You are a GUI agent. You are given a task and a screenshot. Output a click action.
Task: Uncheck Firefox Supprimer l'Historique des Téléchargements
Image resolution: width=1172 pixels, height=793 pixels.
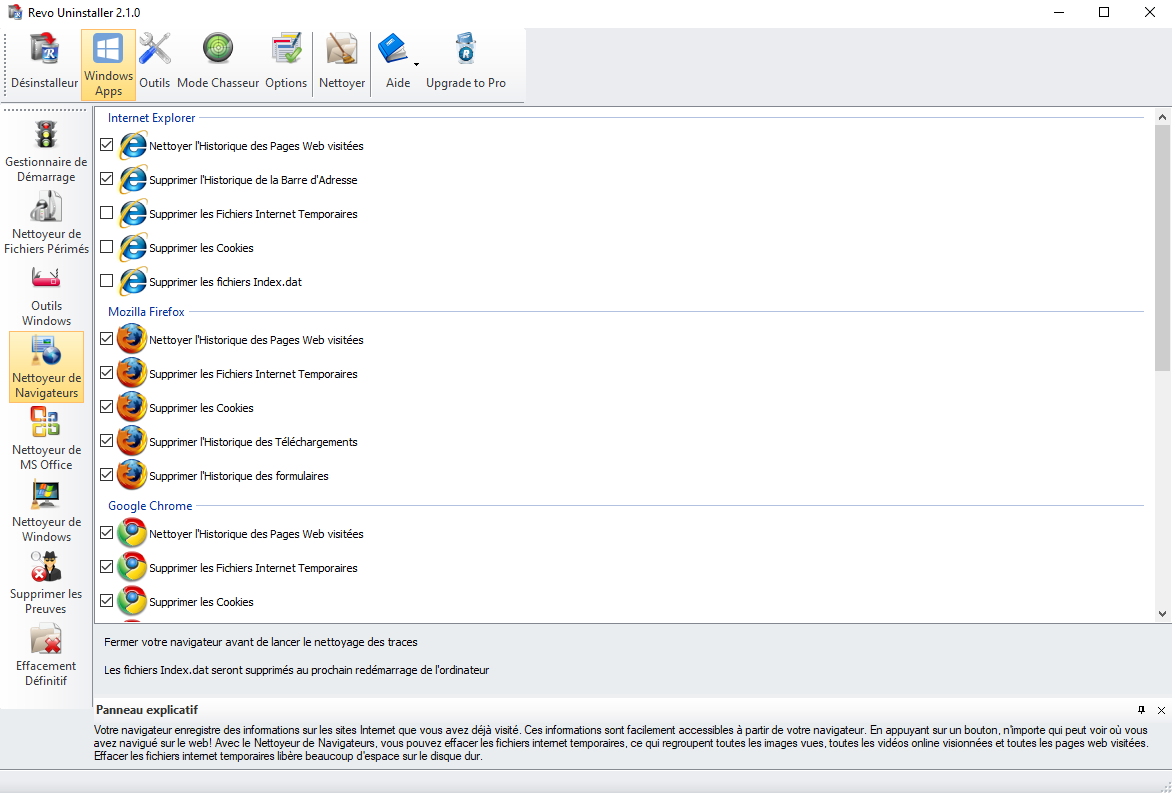pos(107,441)
